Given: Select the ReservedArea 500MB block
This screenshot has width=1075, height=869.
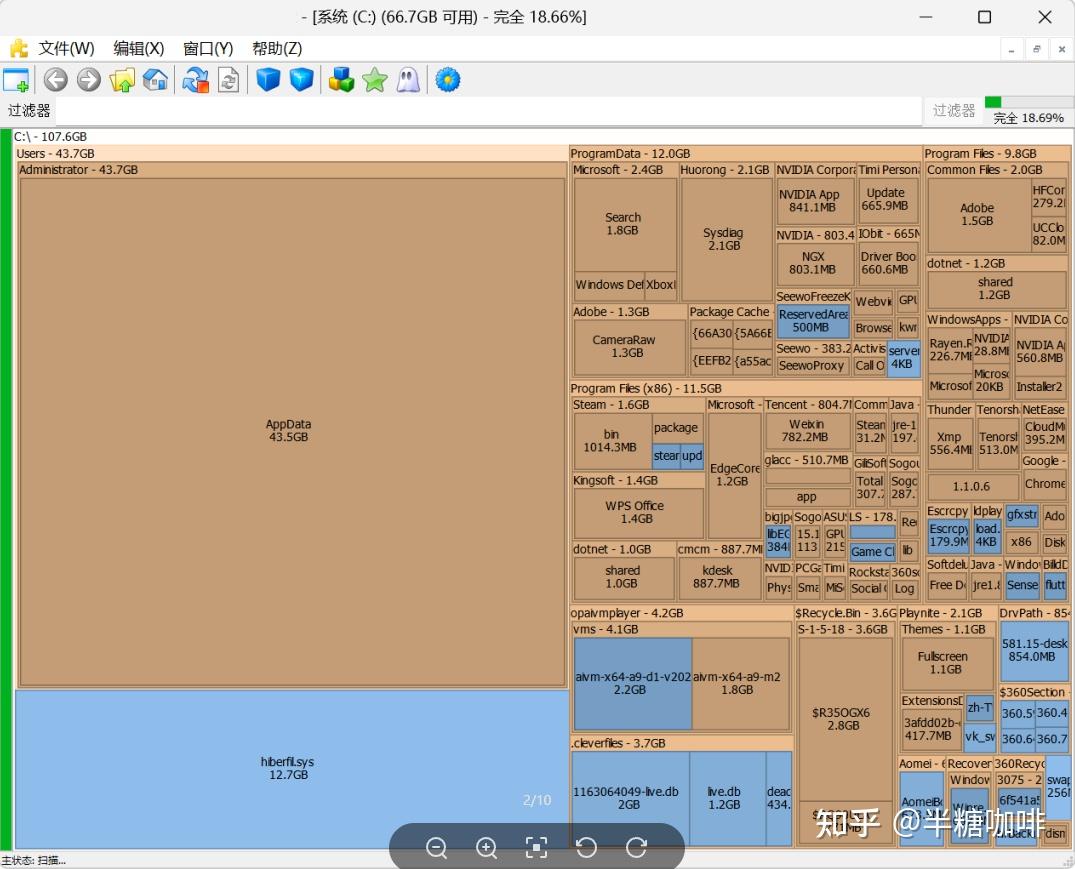Looking at the screenshot, I should [813, 321].
